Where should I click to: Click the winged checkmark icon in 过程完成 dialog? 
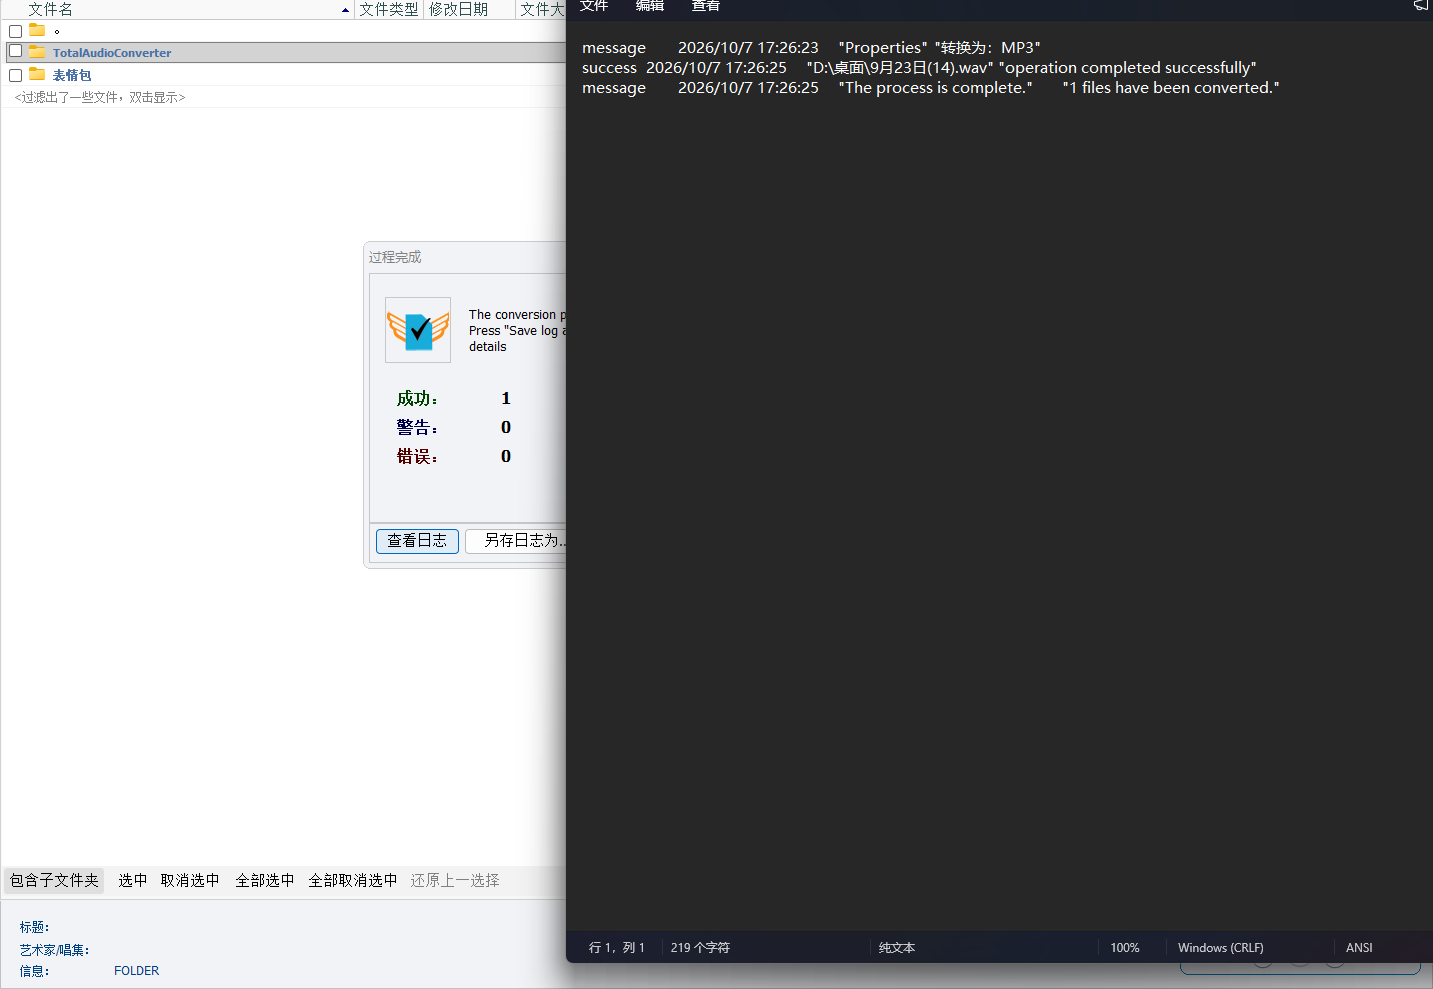[418, 329]
